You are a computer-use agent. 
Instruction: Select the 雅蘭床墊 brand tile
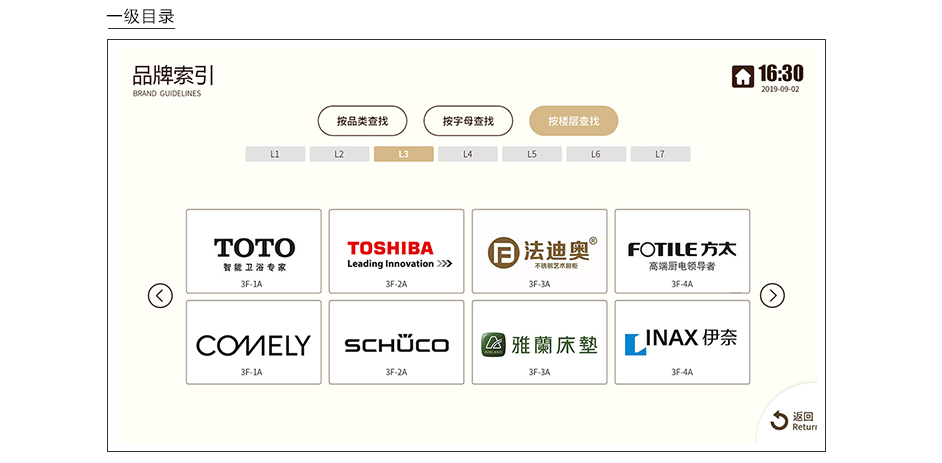pyautogui.click(x=539, y=342)
